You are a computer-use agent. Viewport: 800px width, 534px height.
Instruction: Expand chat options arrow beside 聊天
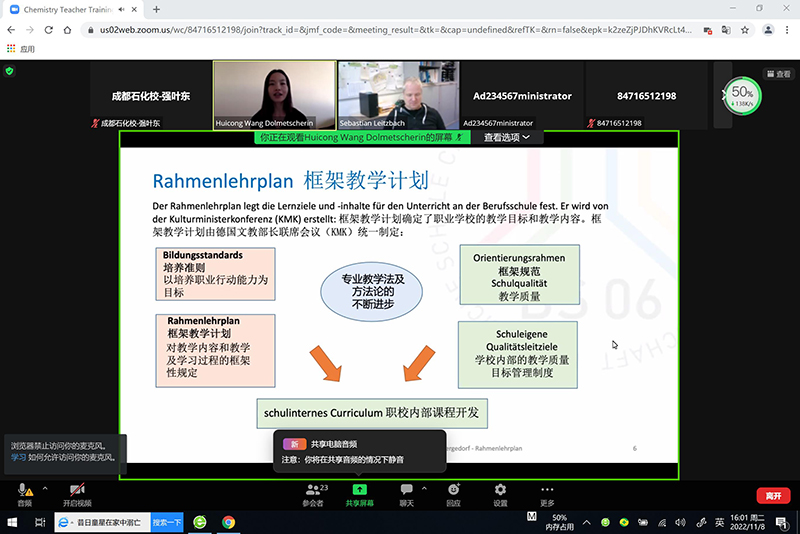[x=424, y=488]
